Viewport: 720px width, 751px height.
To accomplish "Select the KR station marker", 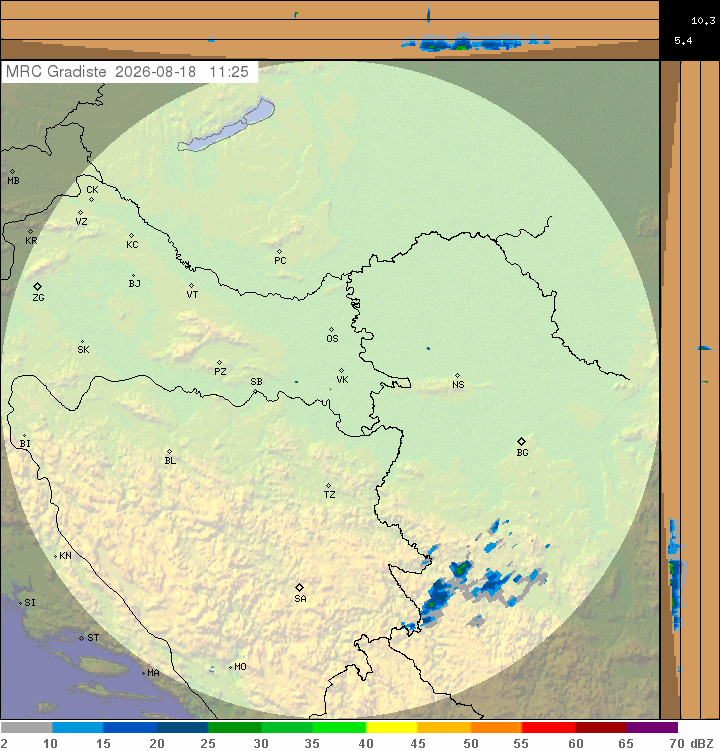I will click(30, 231).
